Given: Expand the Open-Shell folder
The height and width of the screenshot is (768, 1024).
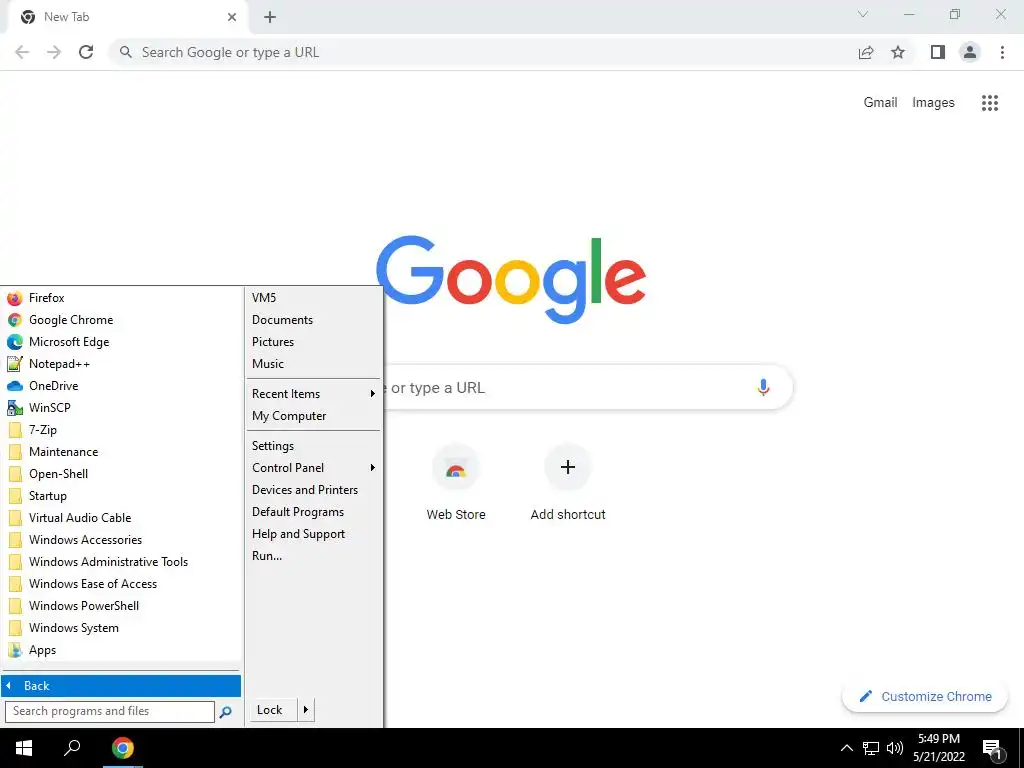Looking at the screenshot, I should (122, 474).
